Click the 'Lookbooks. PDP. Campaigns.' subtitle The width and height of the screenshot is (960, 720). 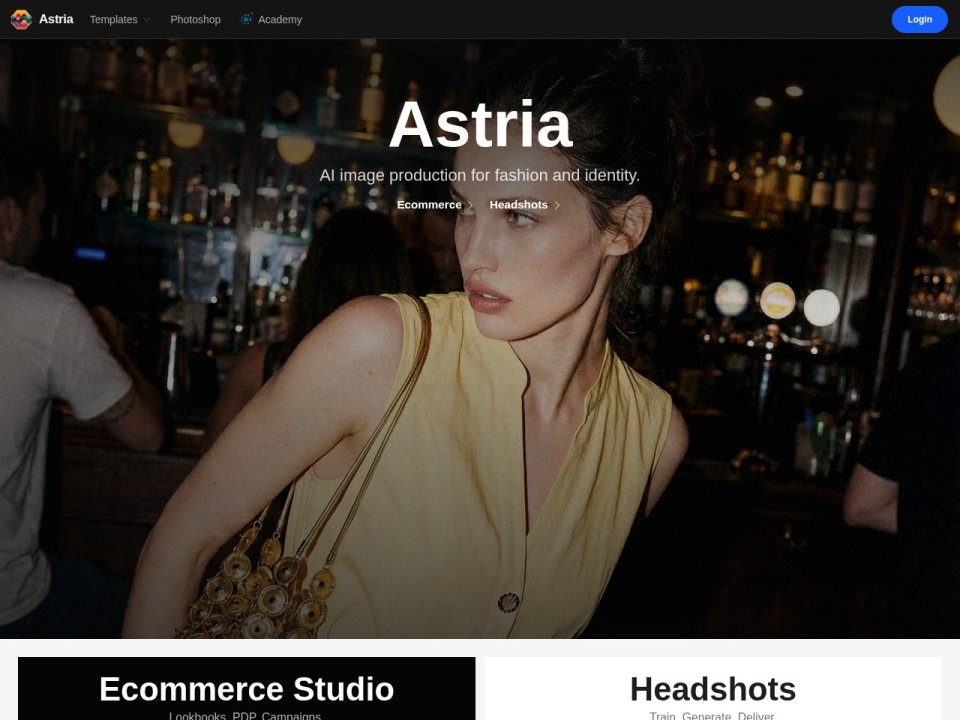click(x=245, y=715)
